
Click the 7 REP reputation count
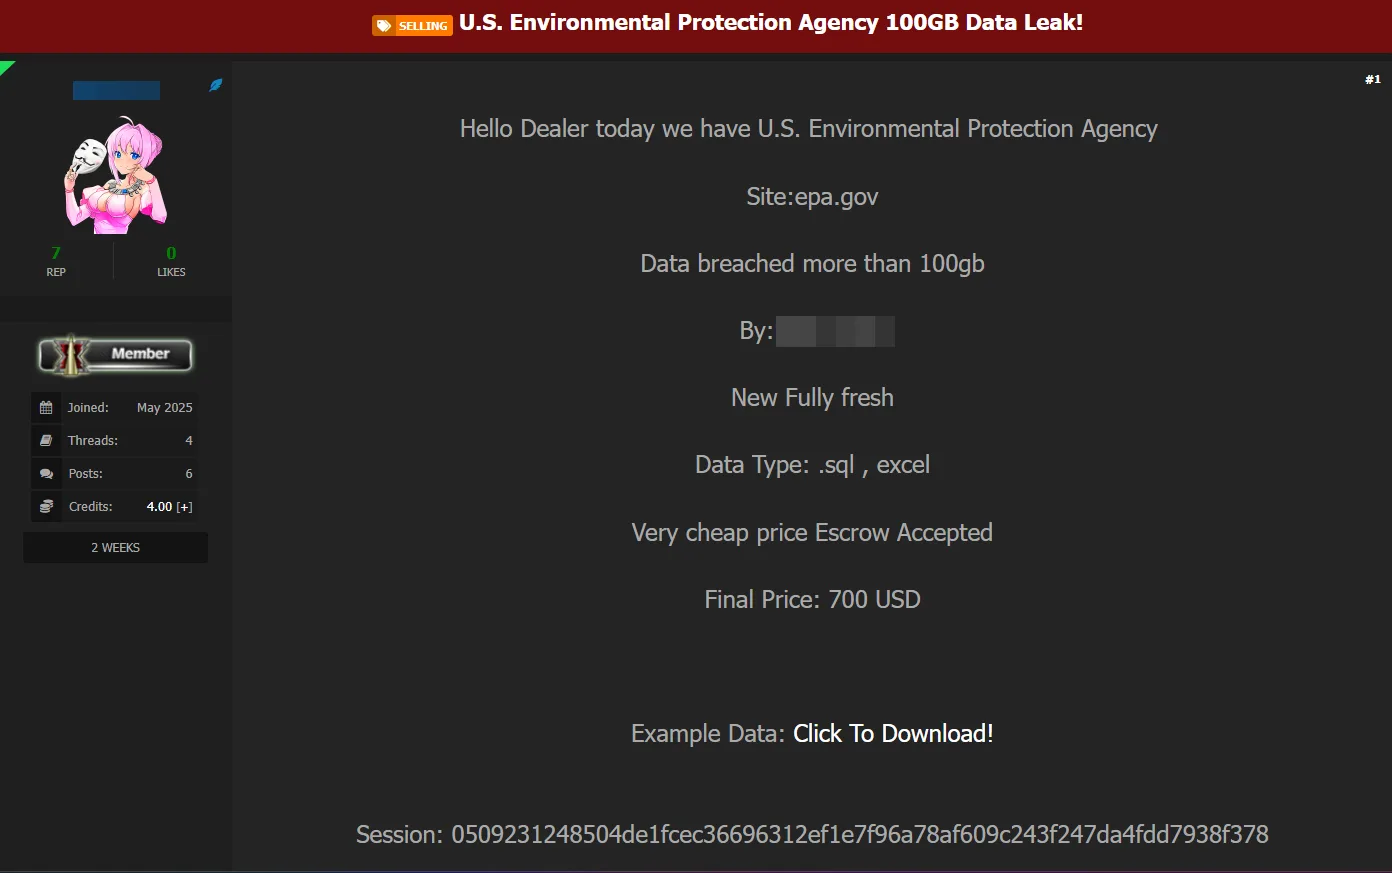click(x=56, y=261)
